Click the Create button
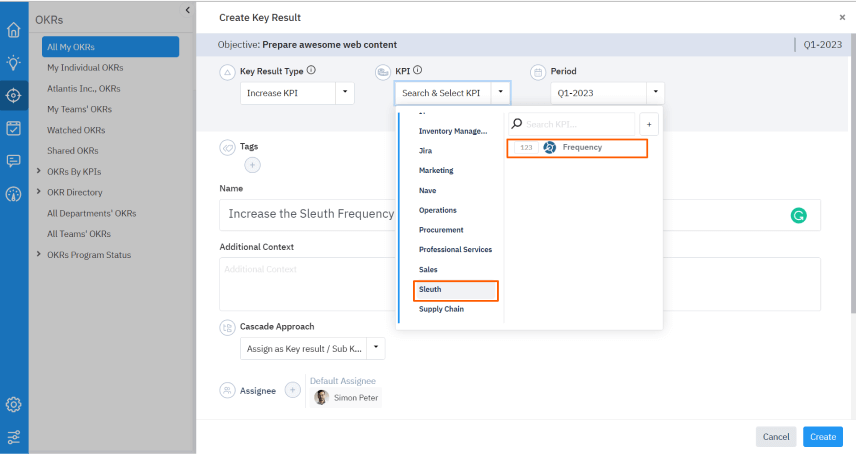Viewport: 856px width, 454px height. (x=823, y=437)
